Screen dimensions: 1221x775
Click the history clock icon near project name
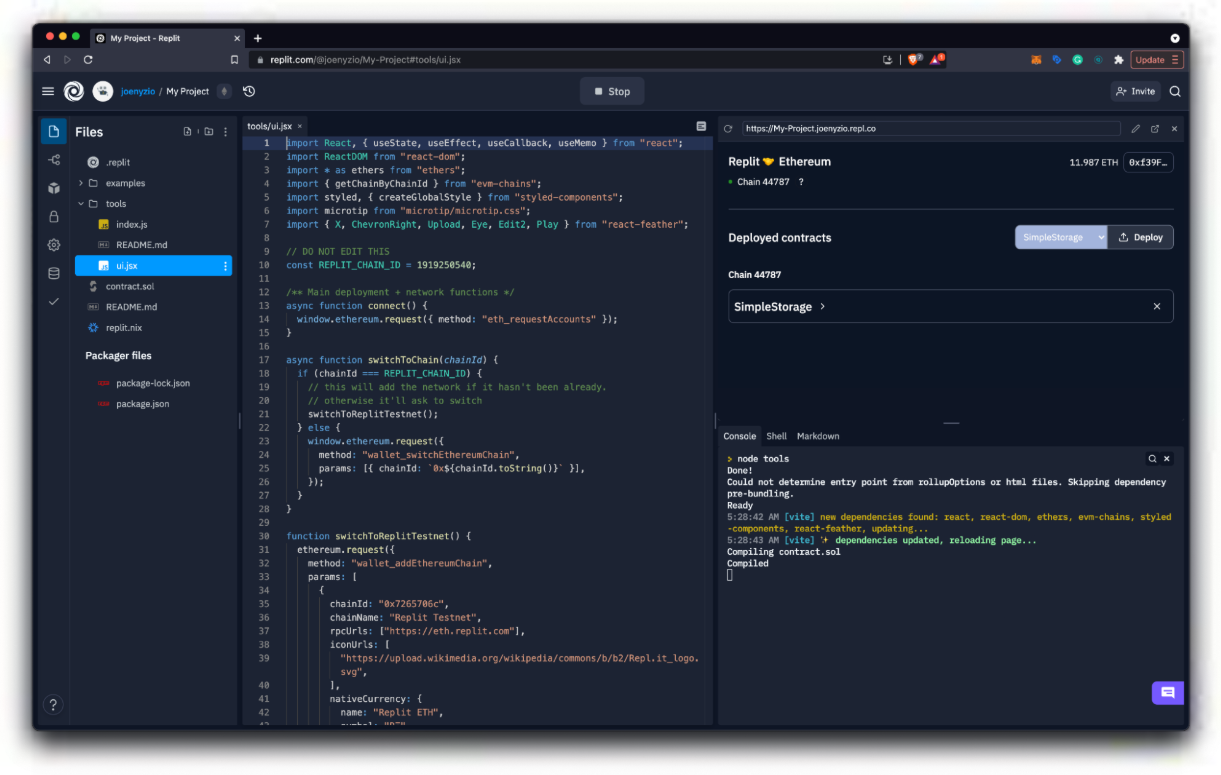(x=249, y=91)
